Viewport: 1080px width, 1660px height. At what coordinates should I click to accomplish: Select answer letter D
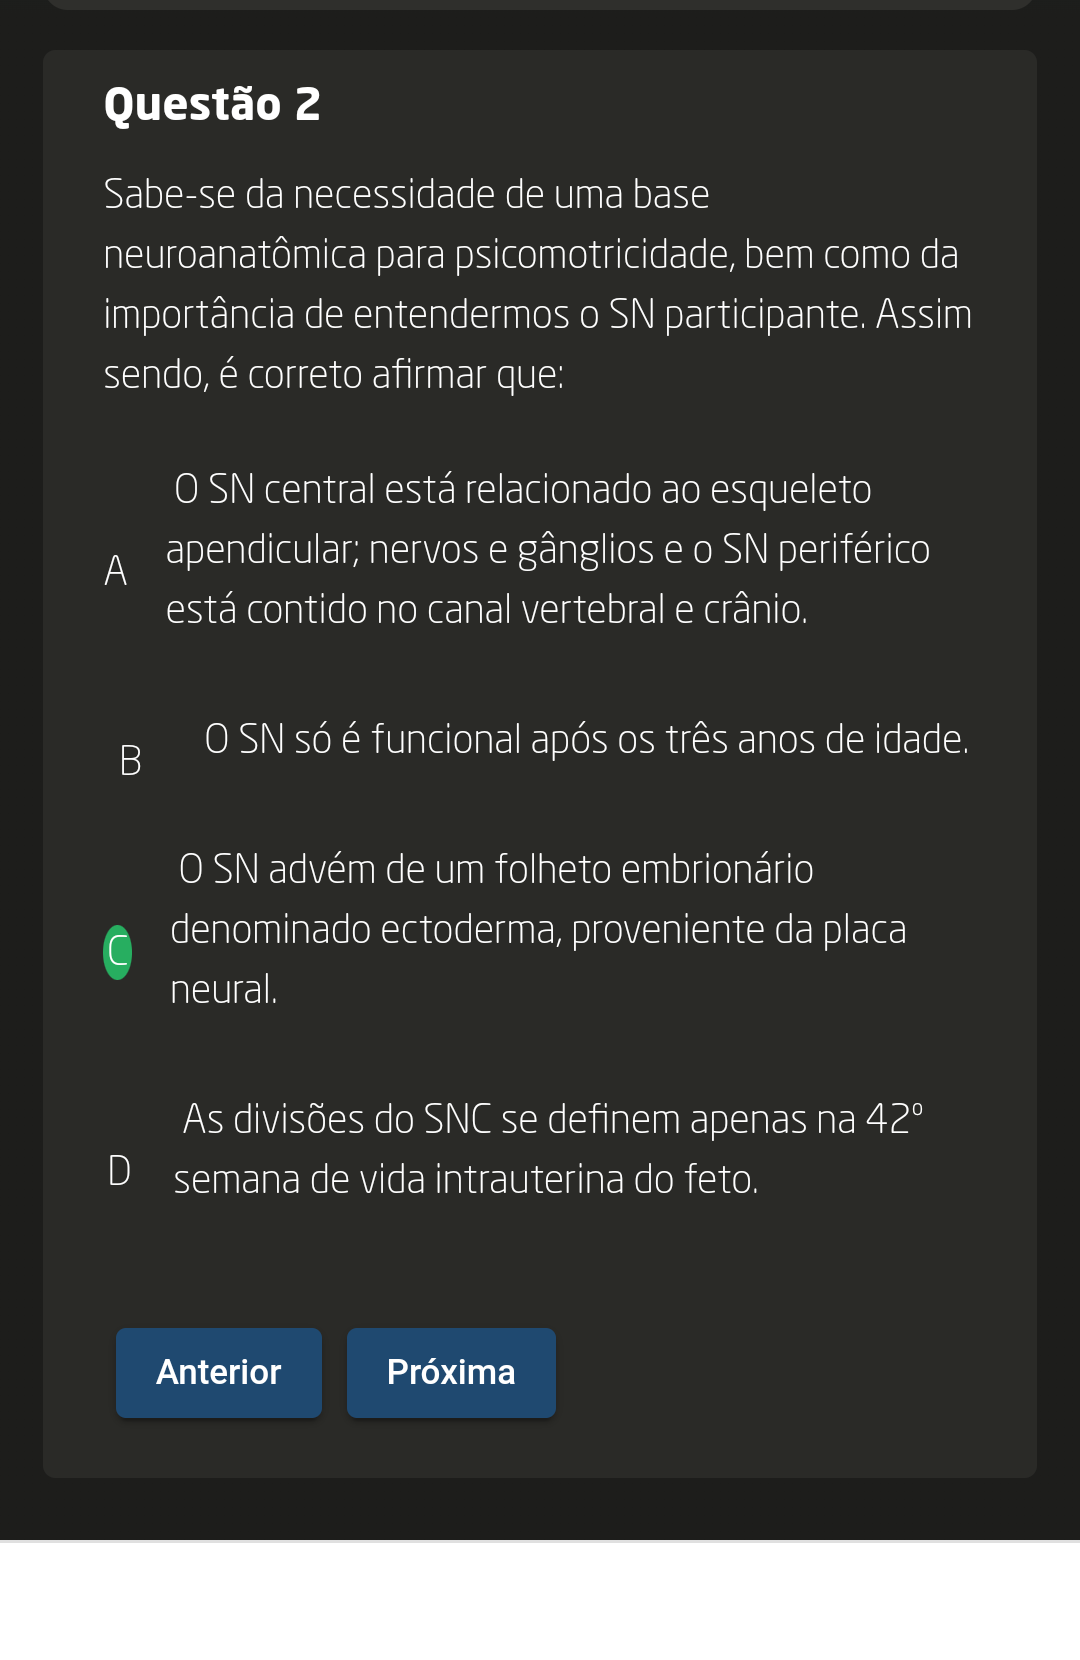click(119, 1170)
